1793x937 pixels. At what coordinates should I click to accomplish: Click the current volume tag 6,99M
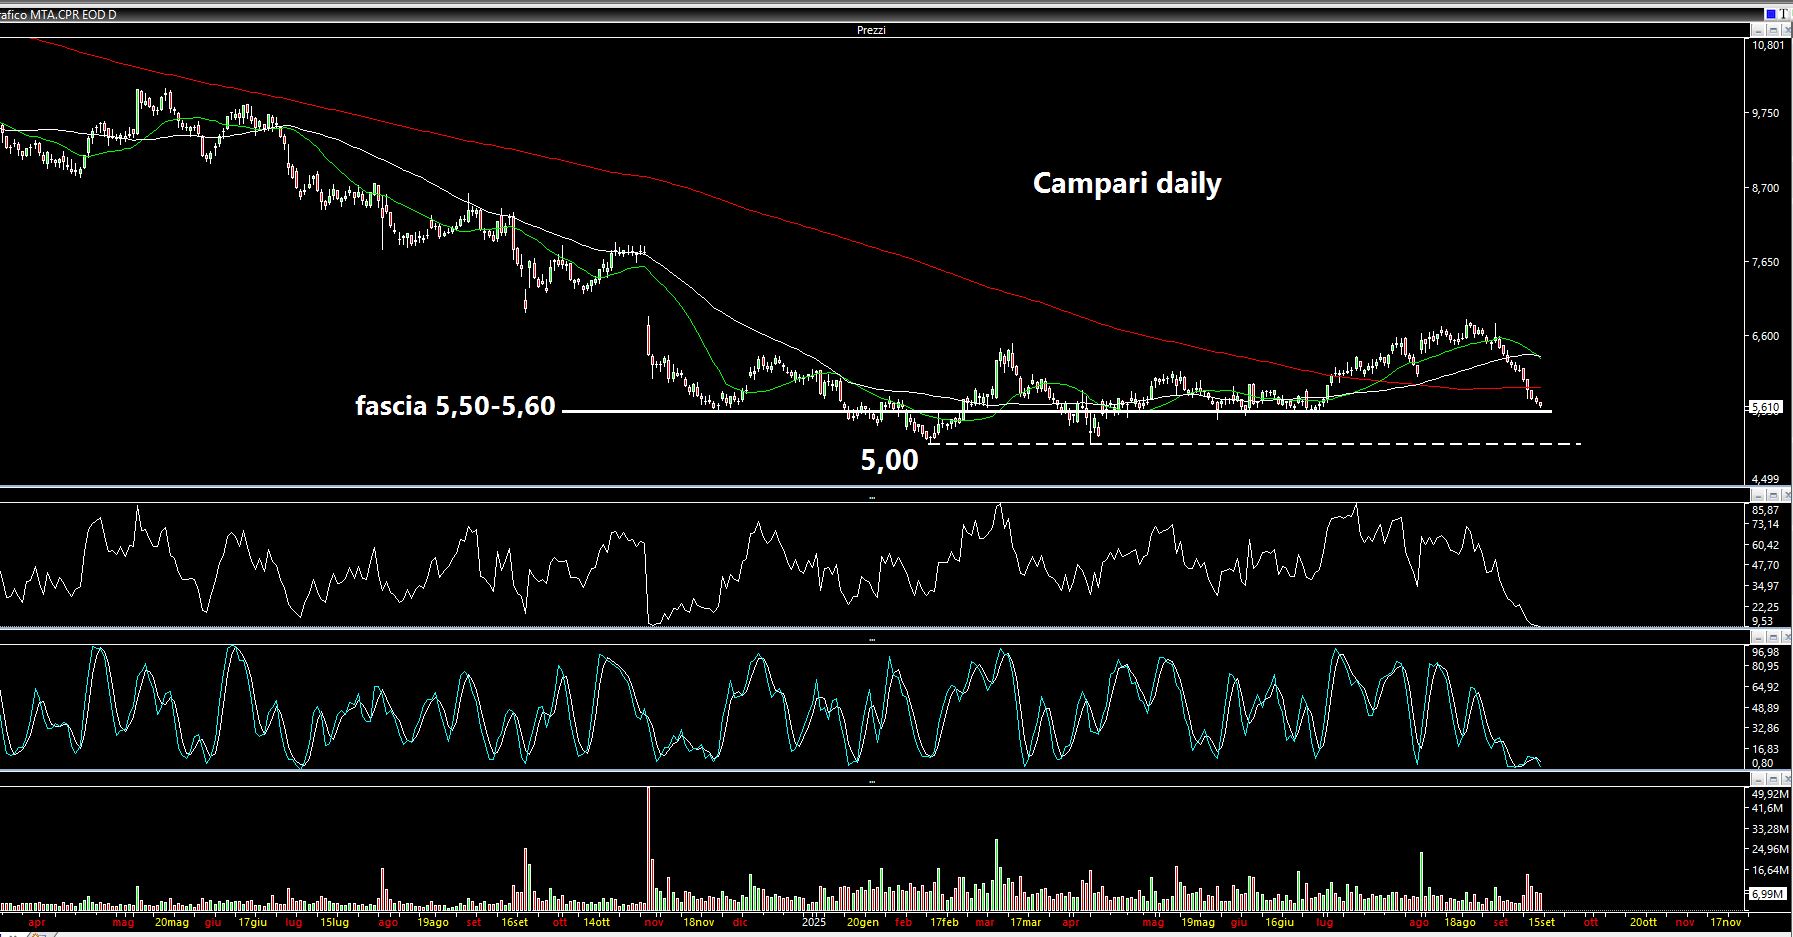tap(1768, 894)
